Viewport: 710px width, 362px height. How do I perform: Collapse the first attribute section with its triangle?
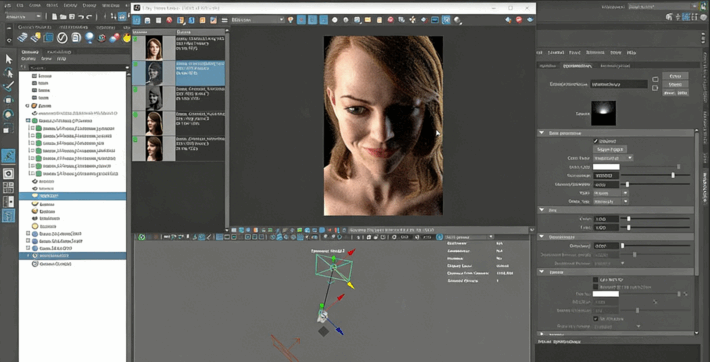[x=542, y=133]
